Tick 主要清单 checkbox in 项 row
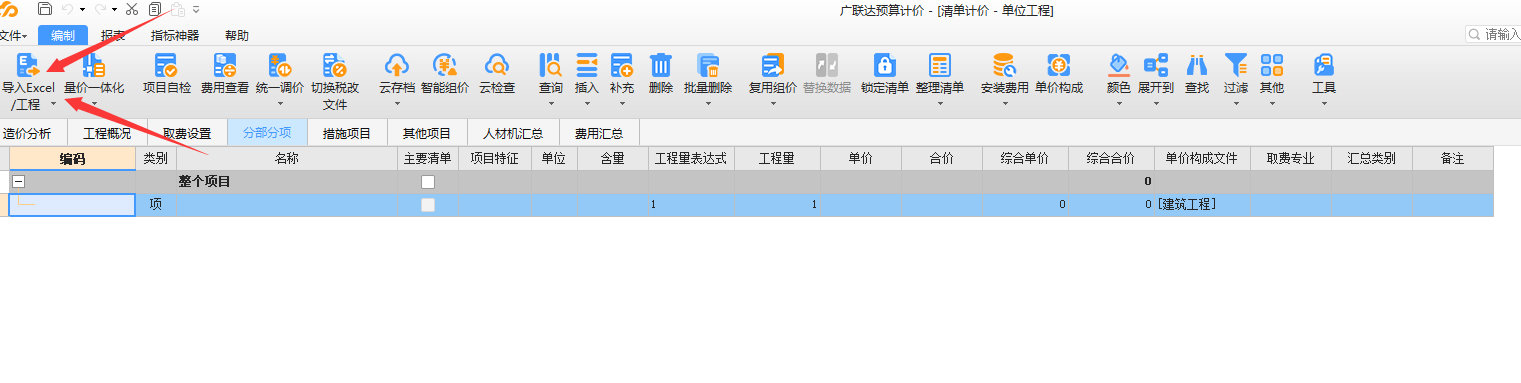Image resolution: width=1521 pixels, height=383 pixels. click(428, 204)
